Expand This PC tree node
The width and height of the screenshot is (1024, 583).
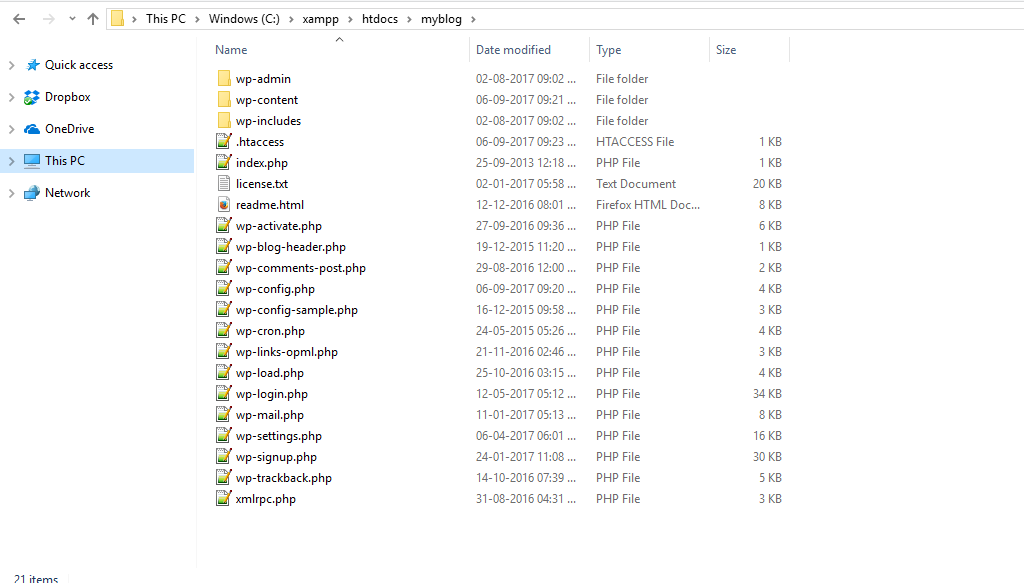[x=11, y=161]
